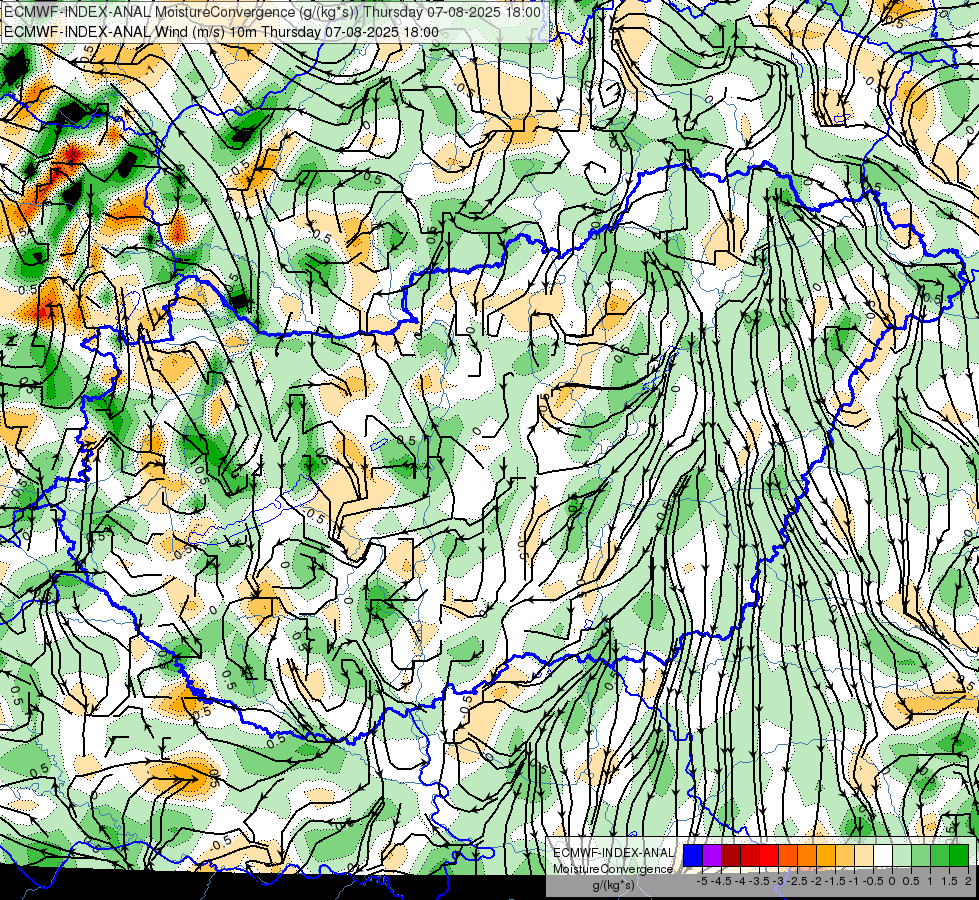The width and height of the screenshot is (979, 900).
Task: Click the -3.5 tick label in the legend
Action: point(759,881)
